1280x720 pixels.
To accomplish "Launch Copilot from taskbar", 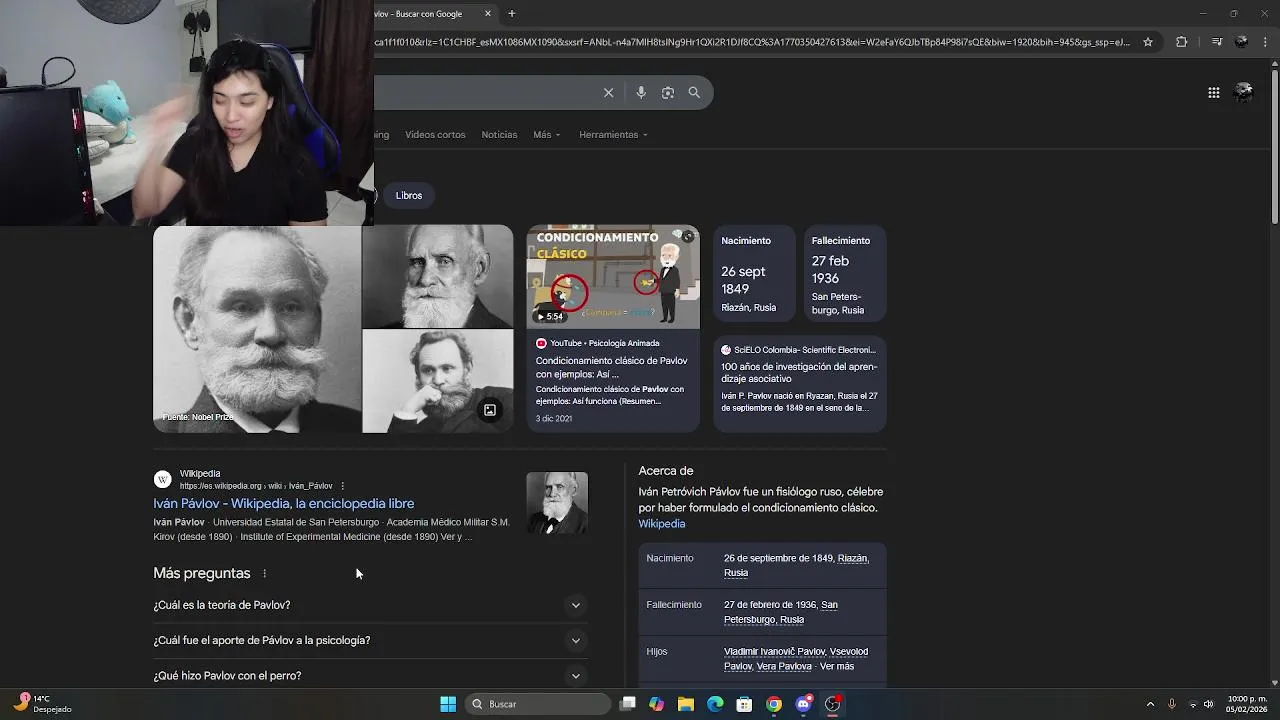I will click(656, 704).
